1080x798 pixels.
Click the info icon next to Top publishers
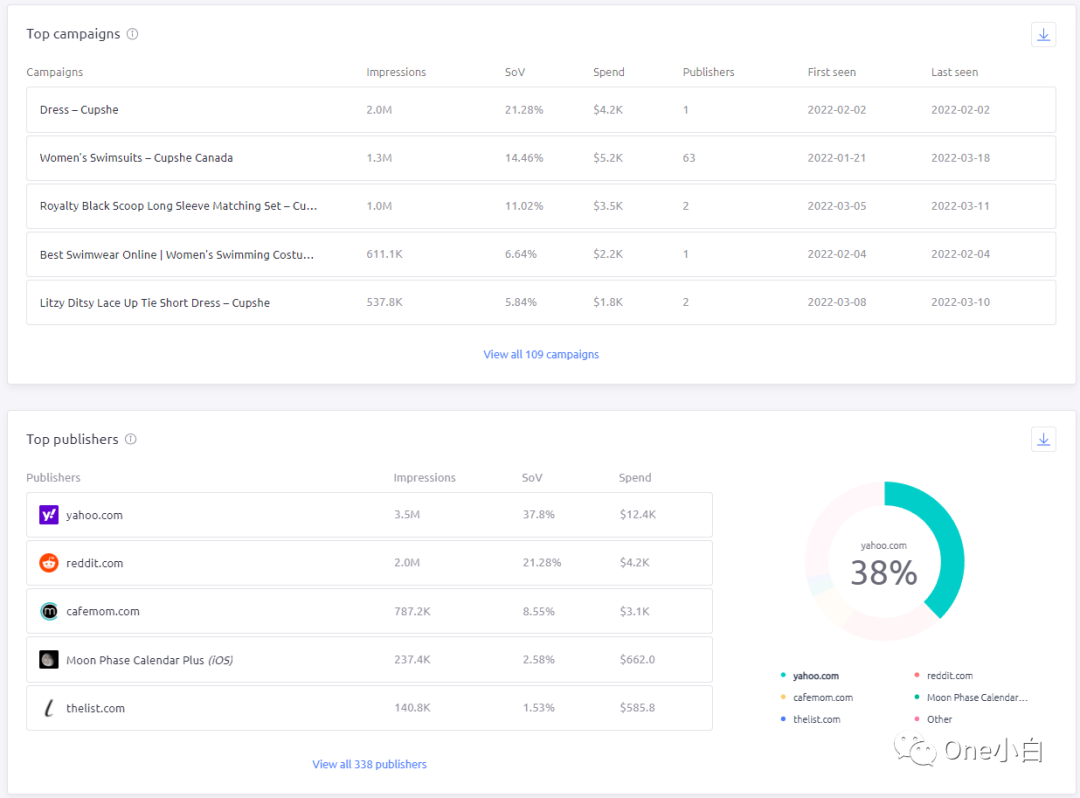(128, 438)
